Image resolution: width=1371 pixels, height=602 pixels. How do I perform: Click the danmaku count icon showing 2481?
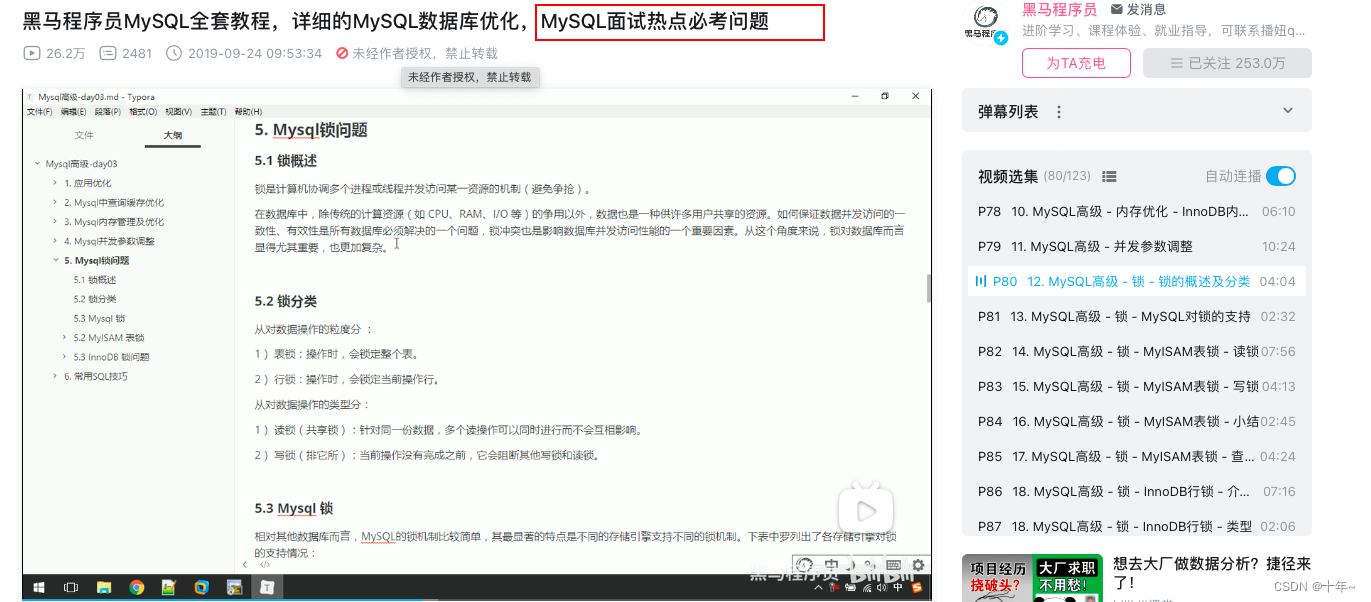coord(108,53)
